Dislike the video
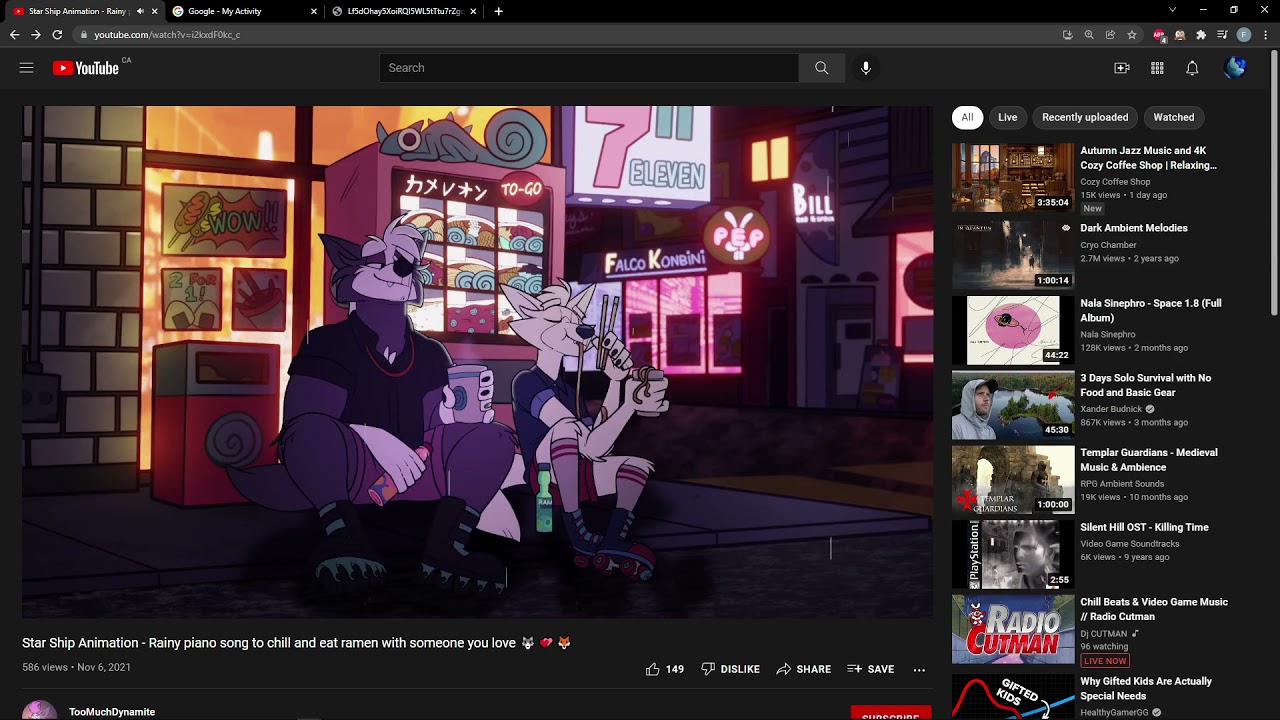This screenshot has height=720, width=1280. pos(730,669)
